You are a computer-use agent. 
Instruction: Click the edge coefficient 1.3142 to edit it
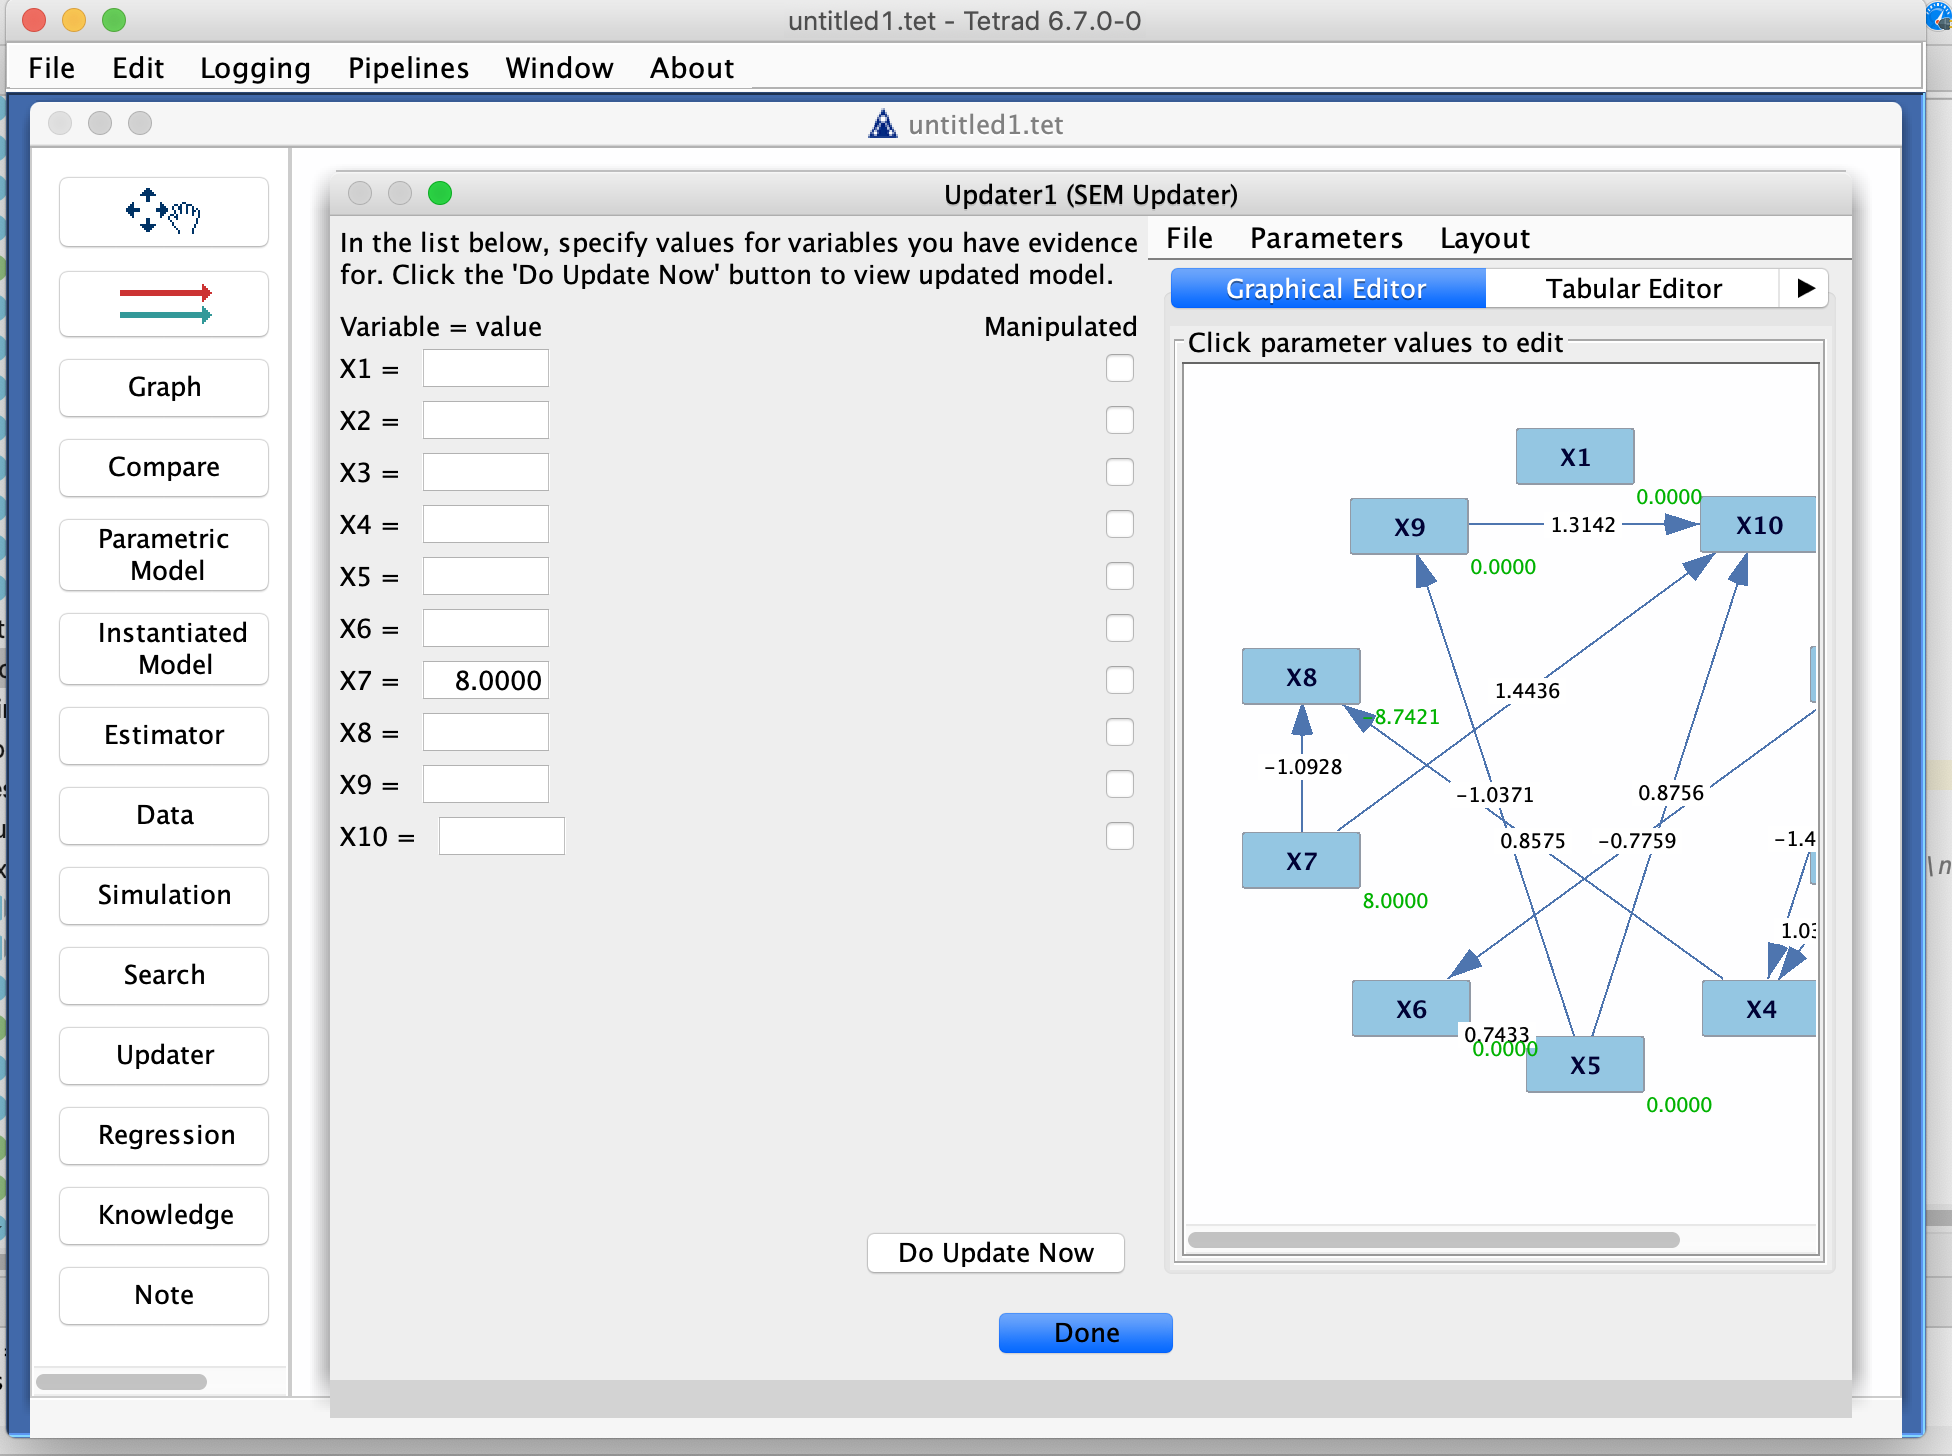coord(1583,524)
